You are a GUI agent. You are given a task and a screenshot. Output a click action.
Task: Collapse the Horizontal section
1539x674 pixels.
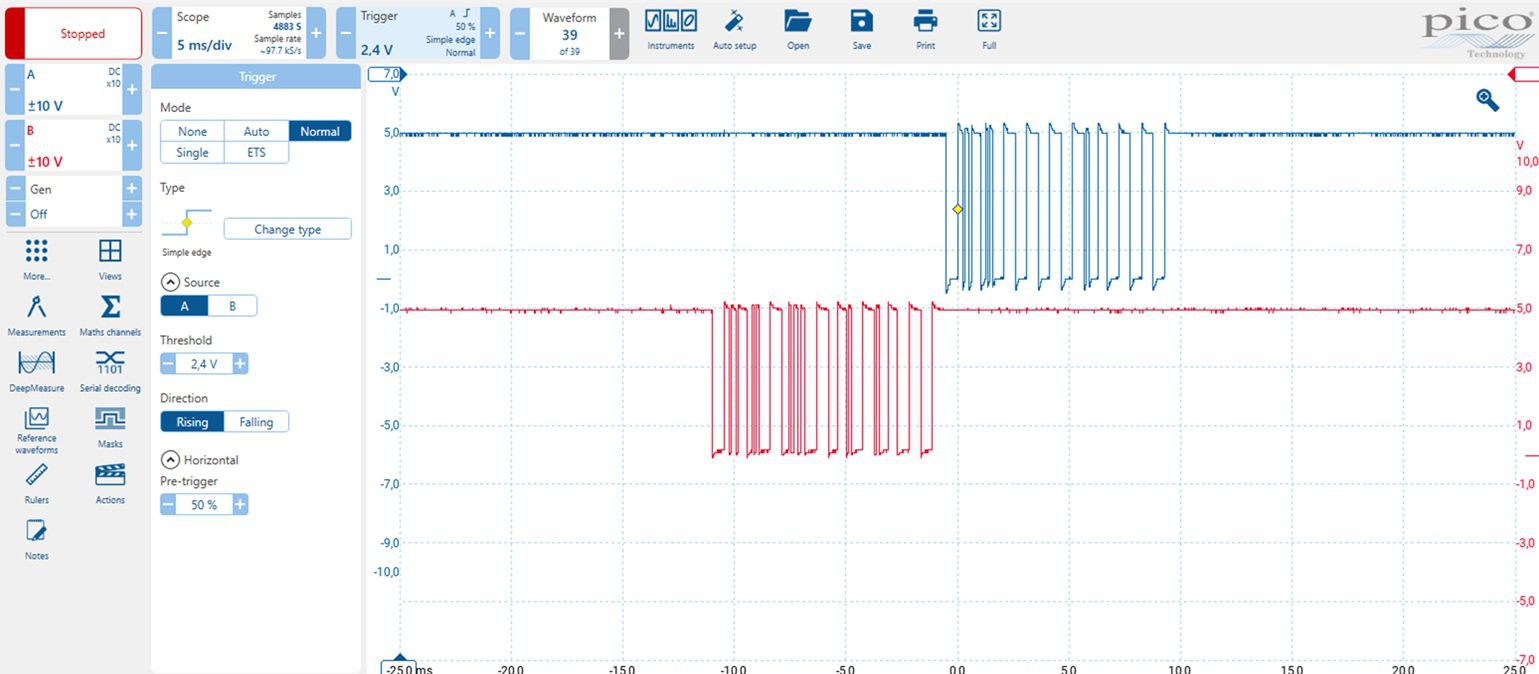169,460
